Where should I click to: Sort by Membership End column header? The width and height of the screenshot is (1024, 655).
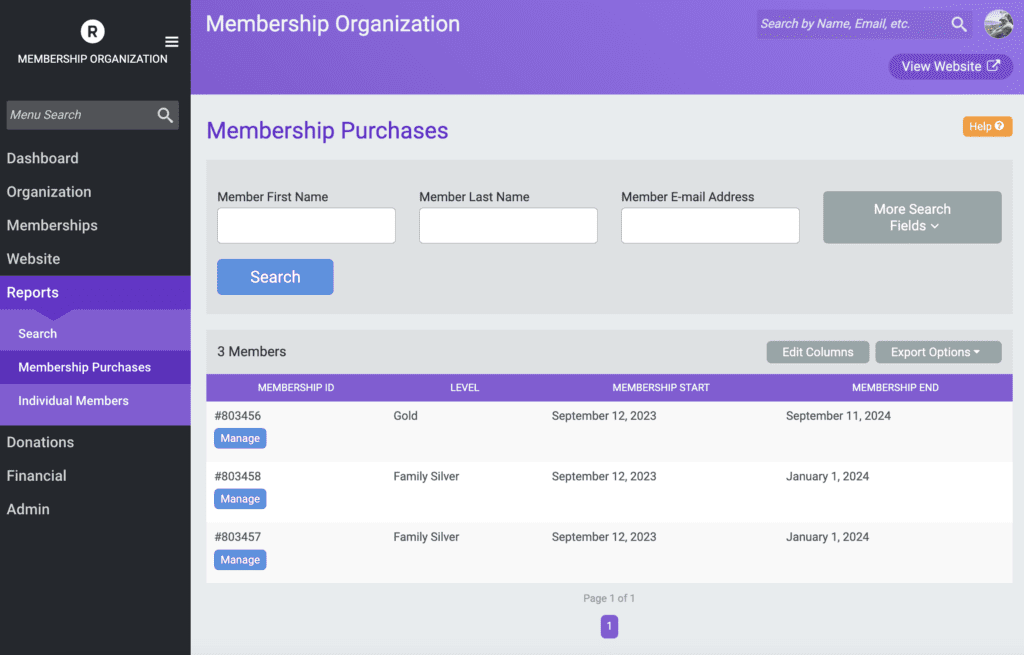(x=895, y=388)
